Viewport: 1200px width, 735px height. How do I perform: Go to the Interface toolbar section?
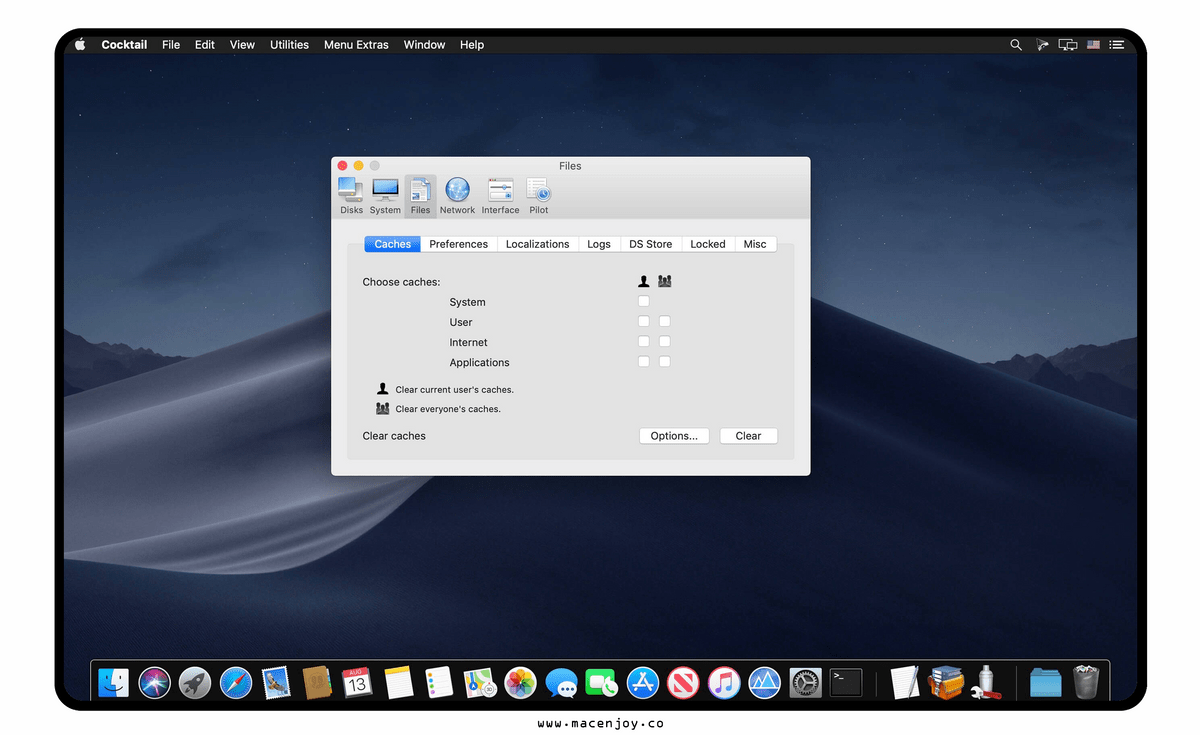pyautogui.click(x=500, y=195)
